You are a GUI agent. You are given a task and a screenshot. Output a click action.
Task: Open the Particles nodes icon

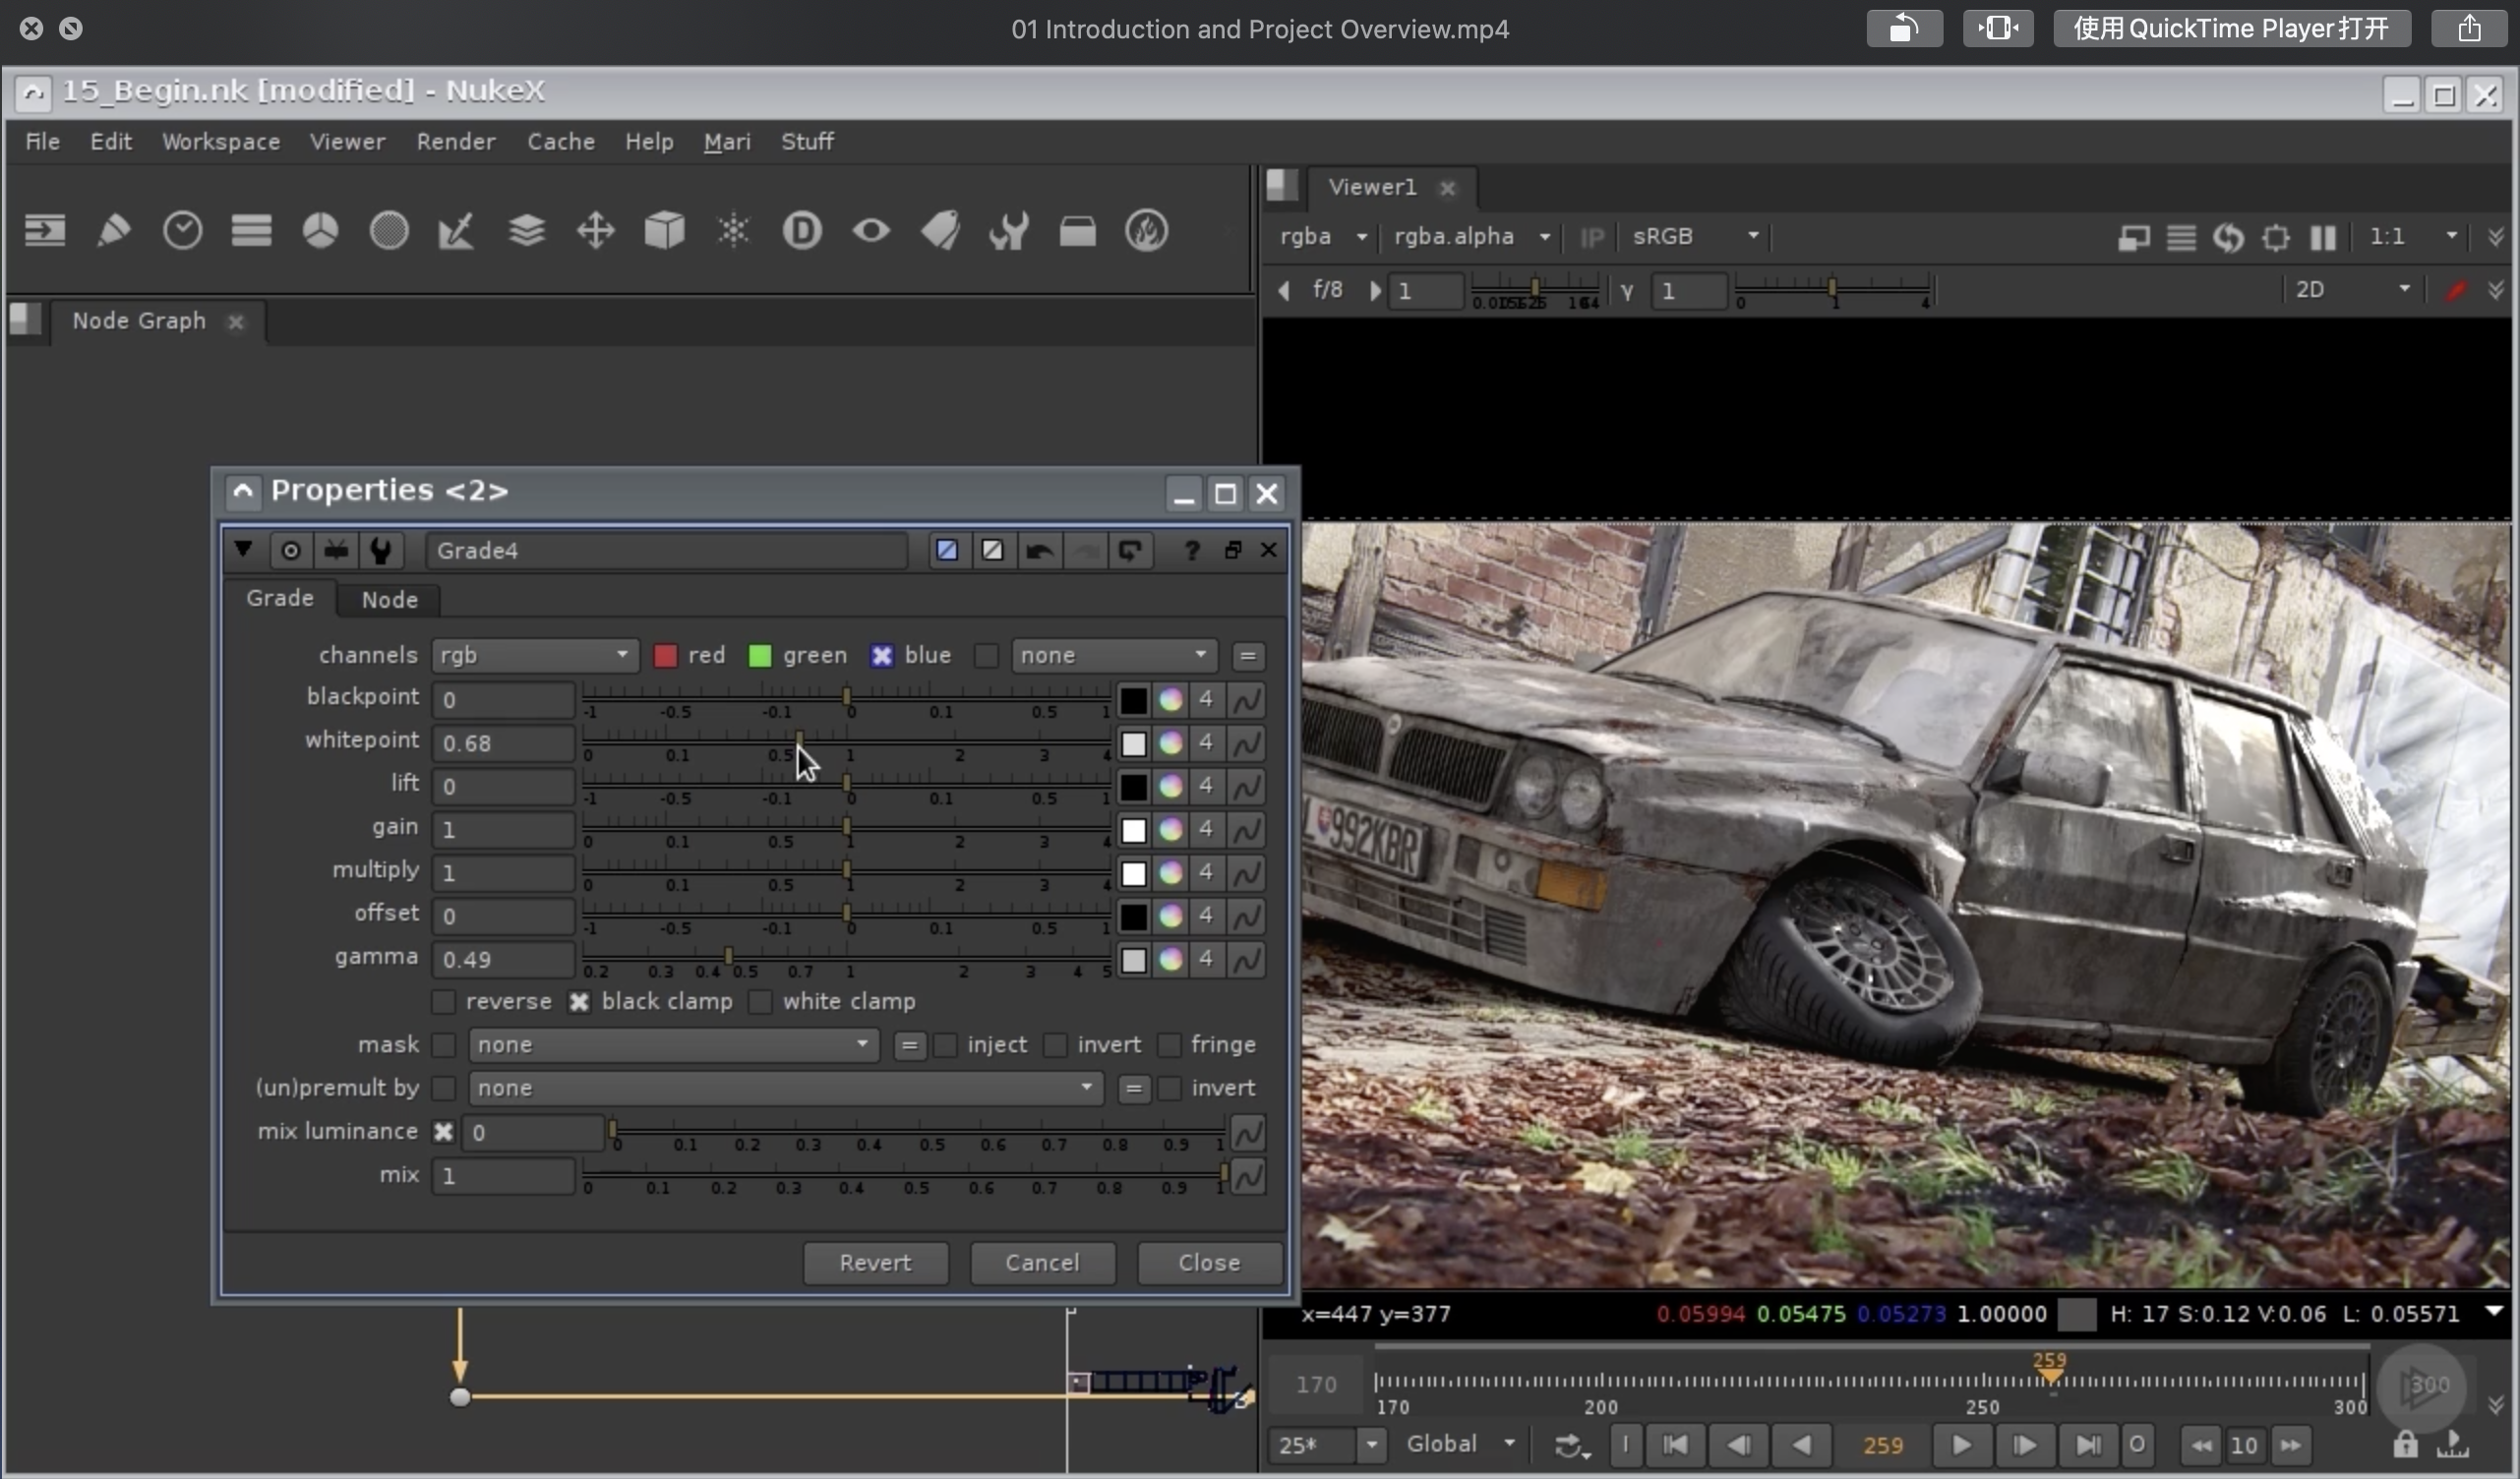(x=733, y=231)
